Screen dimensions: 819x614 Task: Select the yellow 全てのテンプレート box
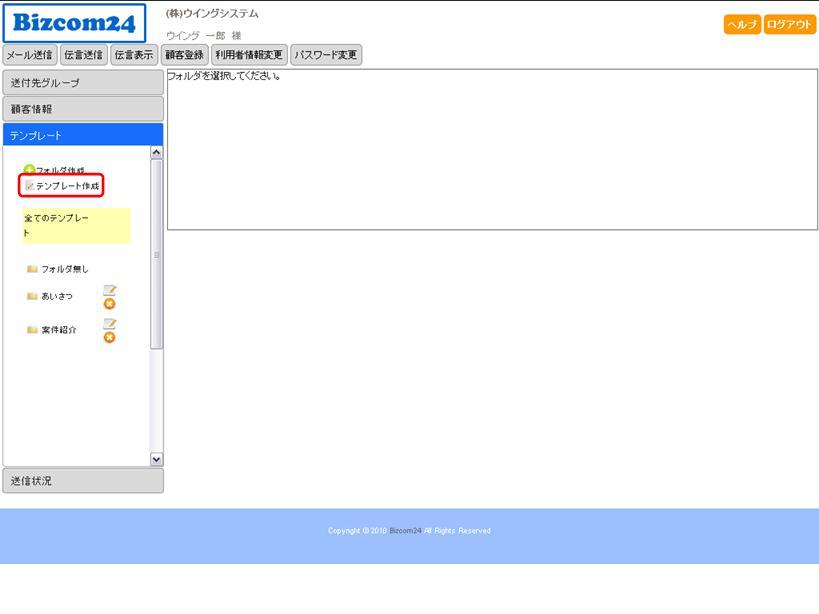pos(76,225)
